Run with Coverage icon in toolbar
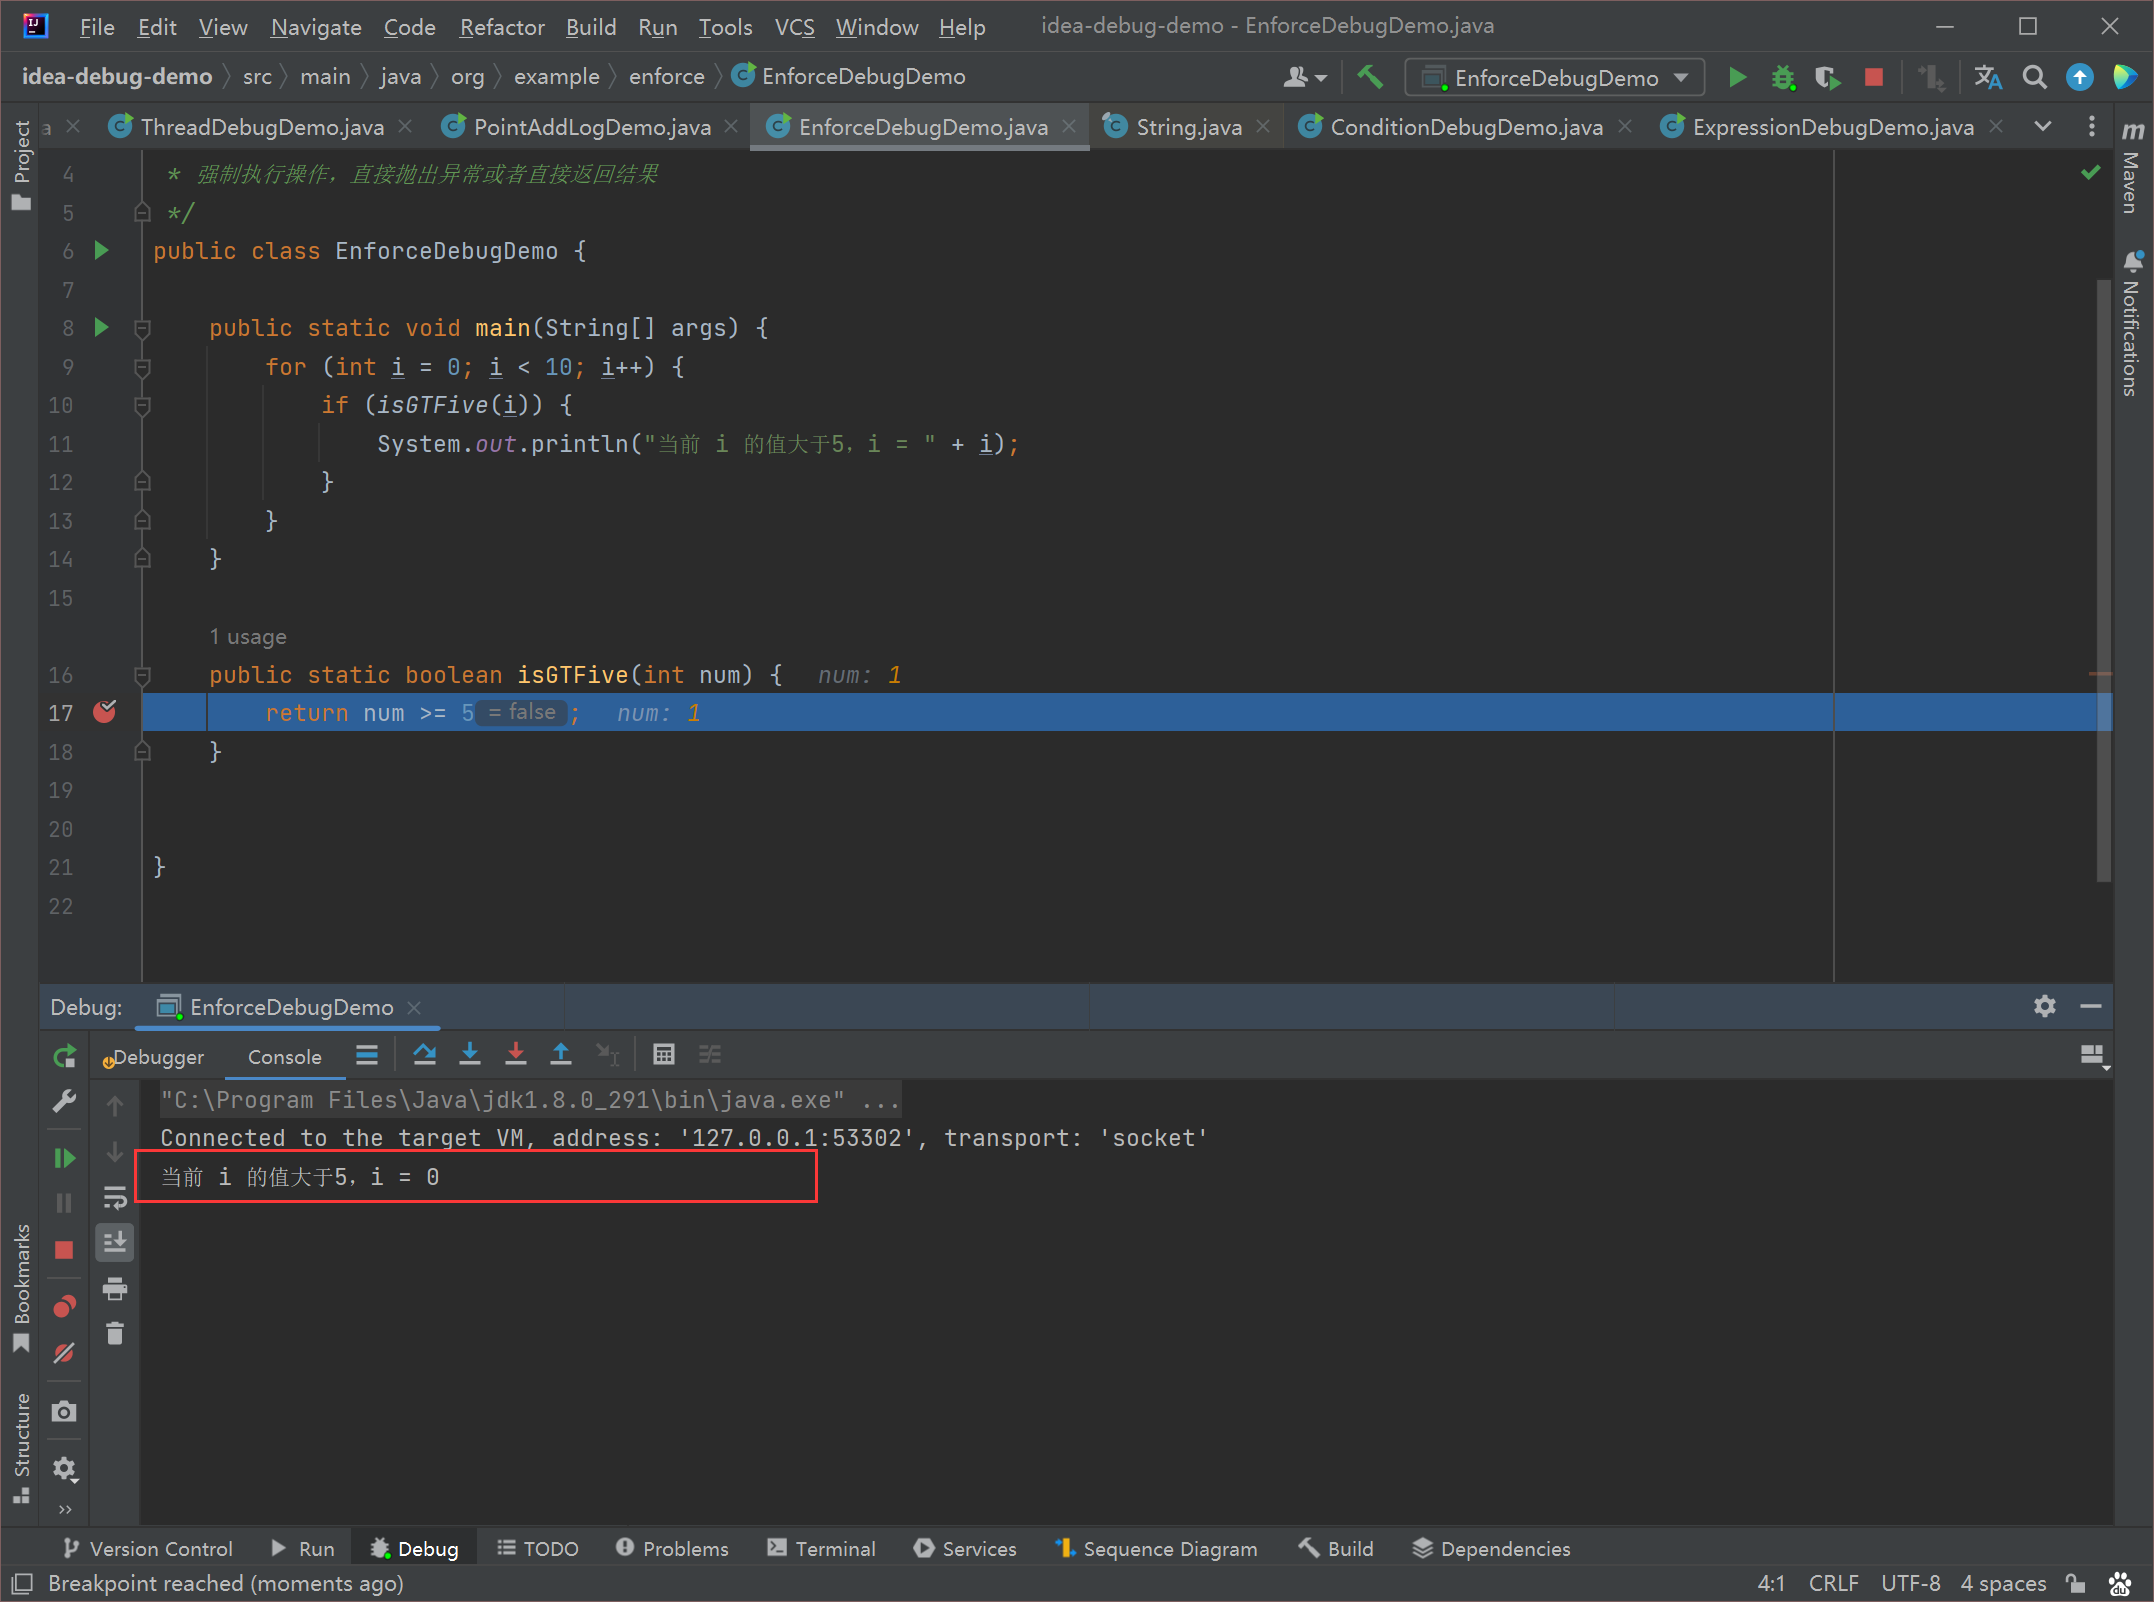This screenshot has width=2154, height=1602. pos(1828,77)
